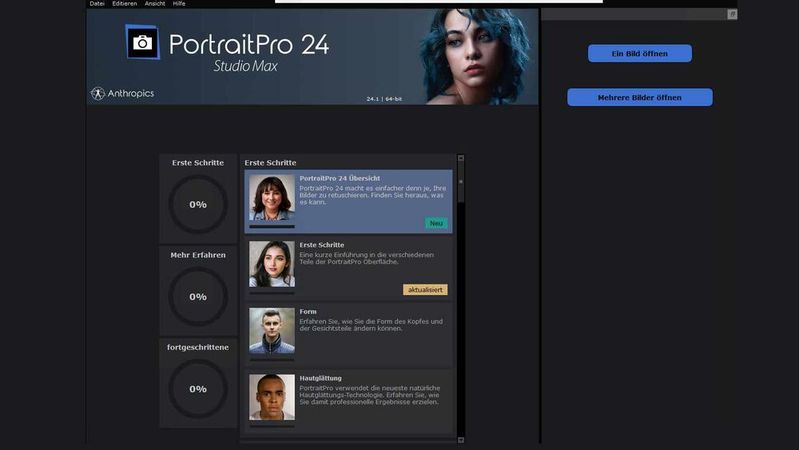The image size is (799, 450).
Task: Click the tutorial list scrollbar thumb
Action: [x=461, y=182]
